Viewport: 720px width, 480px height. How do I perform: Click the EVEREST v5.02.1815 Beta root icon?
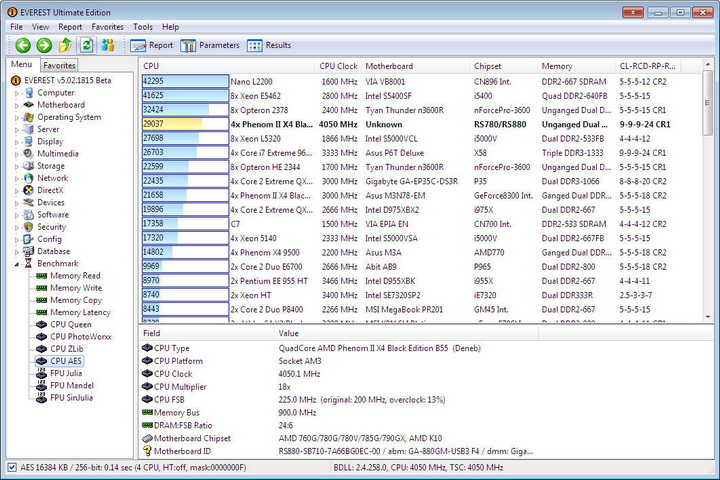[x=16, y=80]
